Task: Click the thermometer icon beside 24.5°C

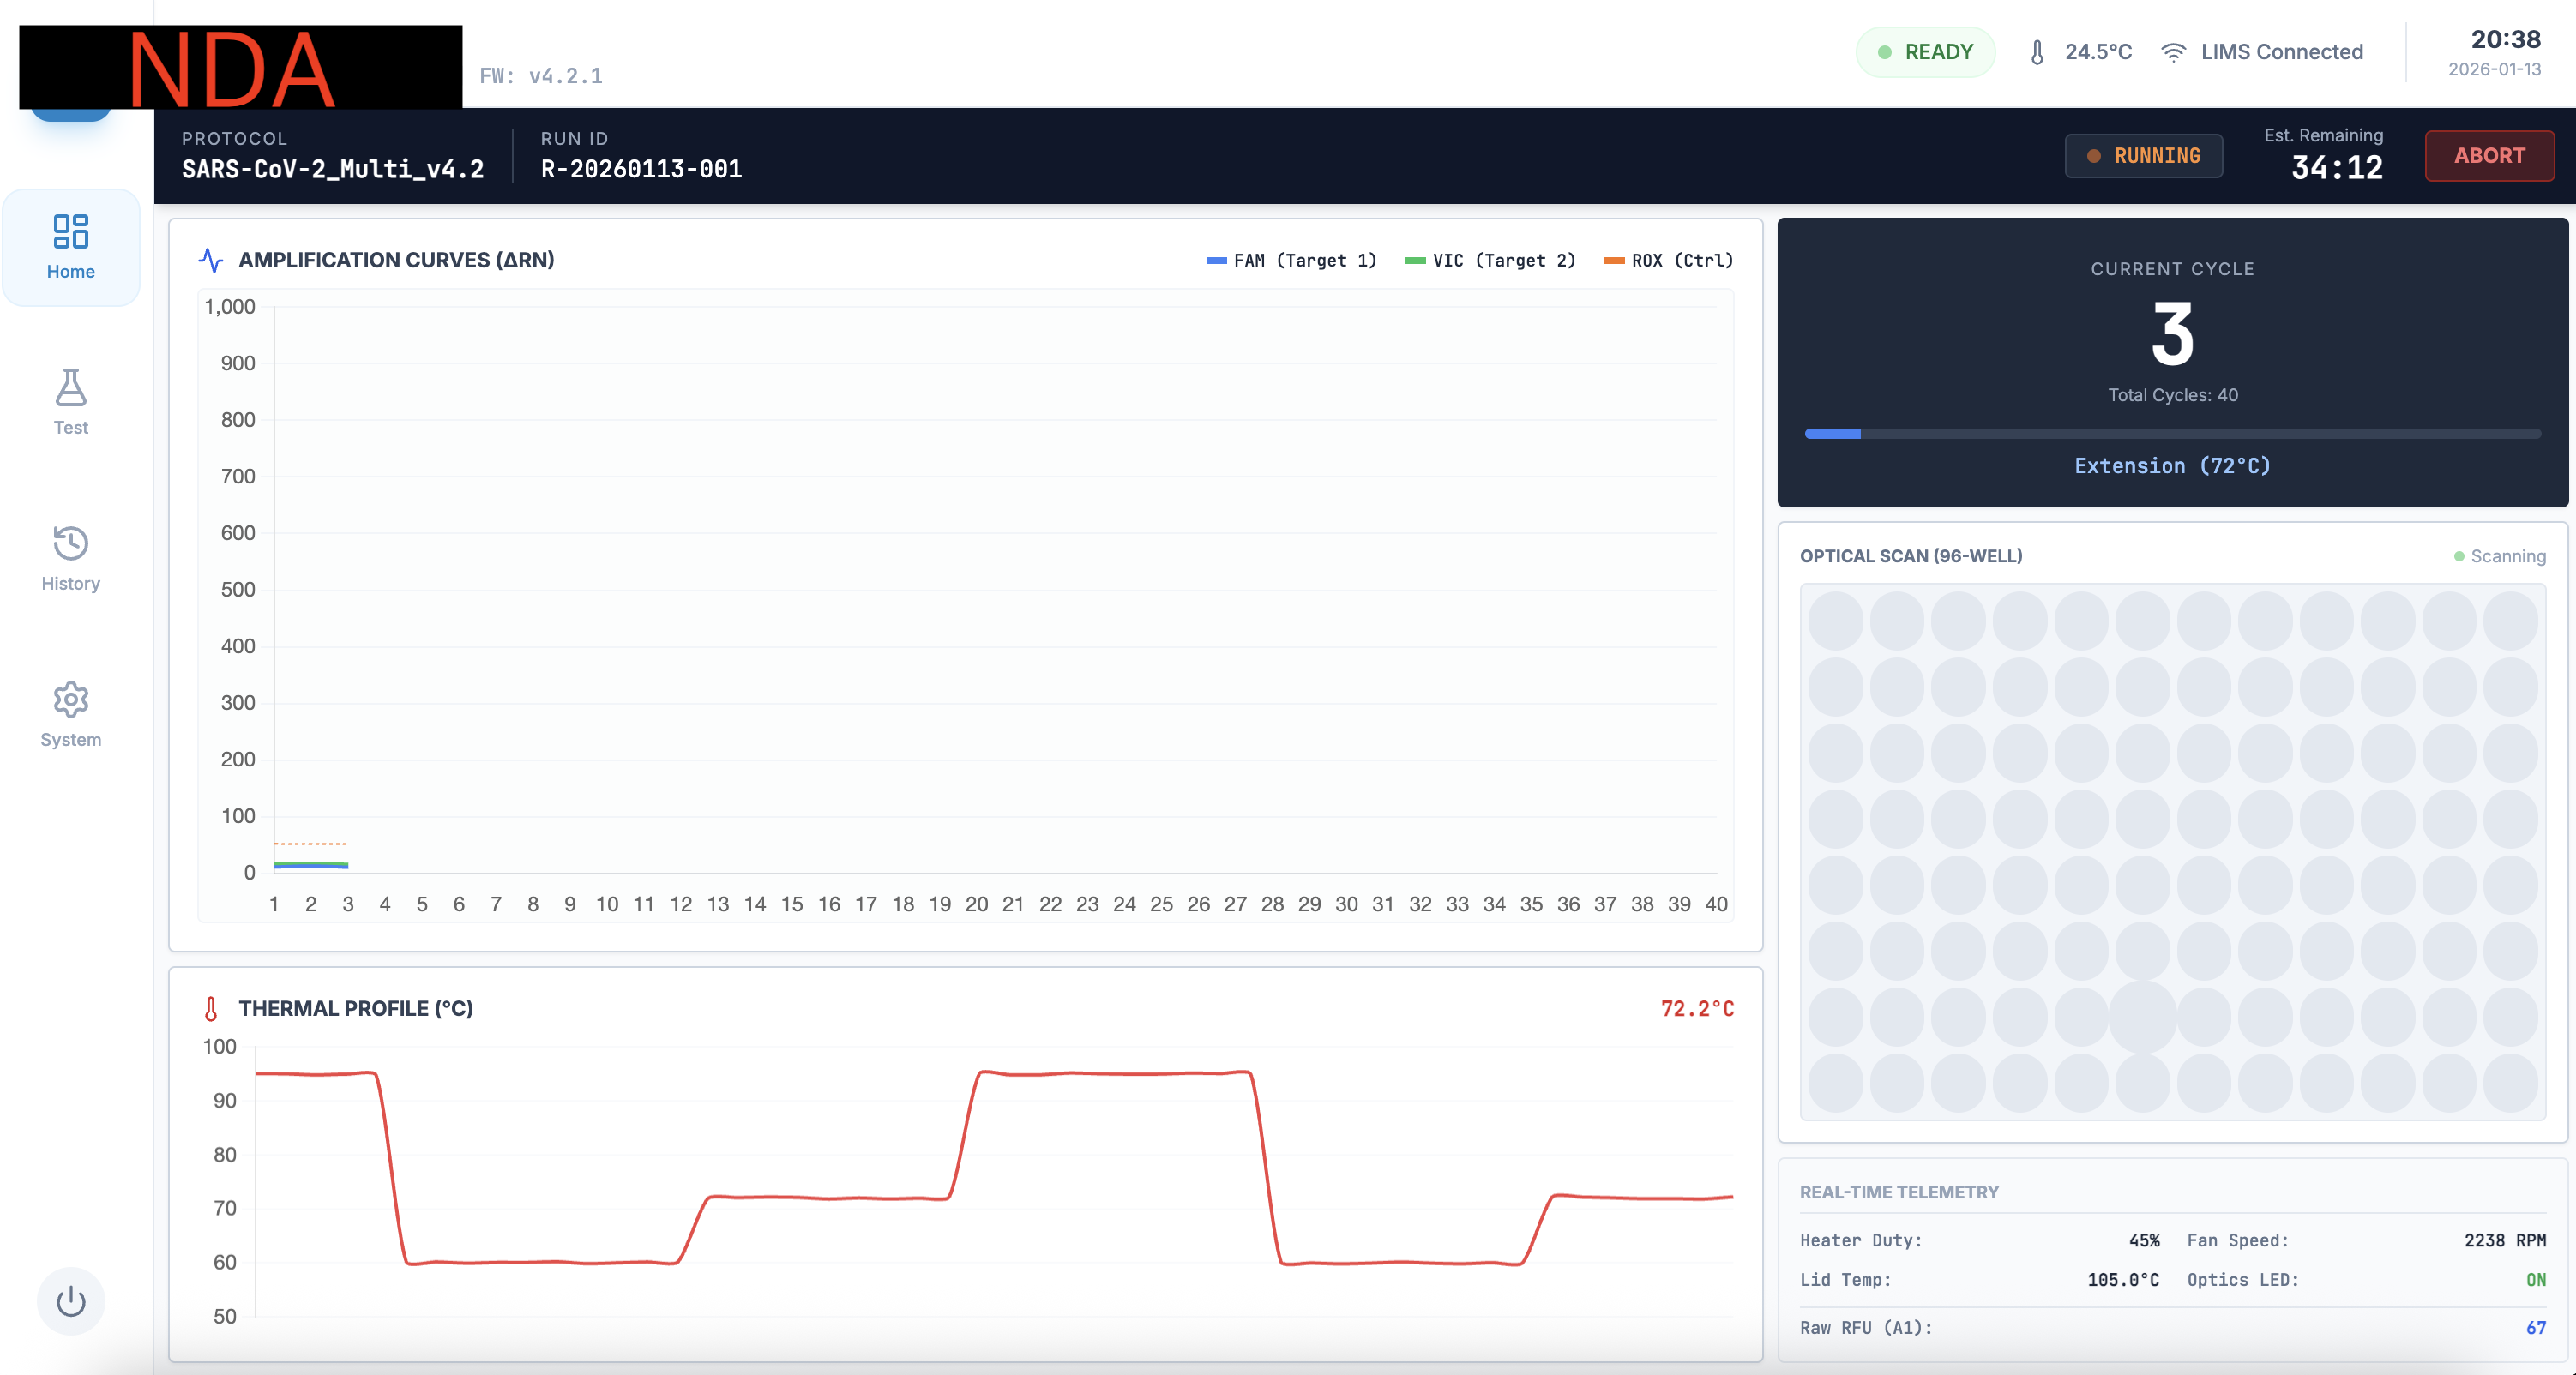Action: tap(2037, 52)
